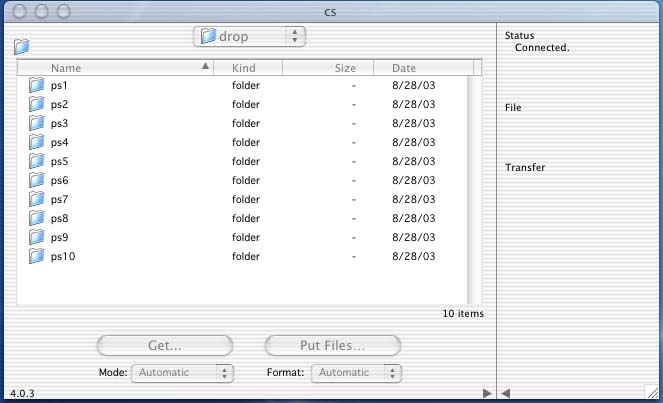Open the Mode Automatic dropdown
Screen dimensions: 663x403
pyautogui.click(x=182, y=373)
